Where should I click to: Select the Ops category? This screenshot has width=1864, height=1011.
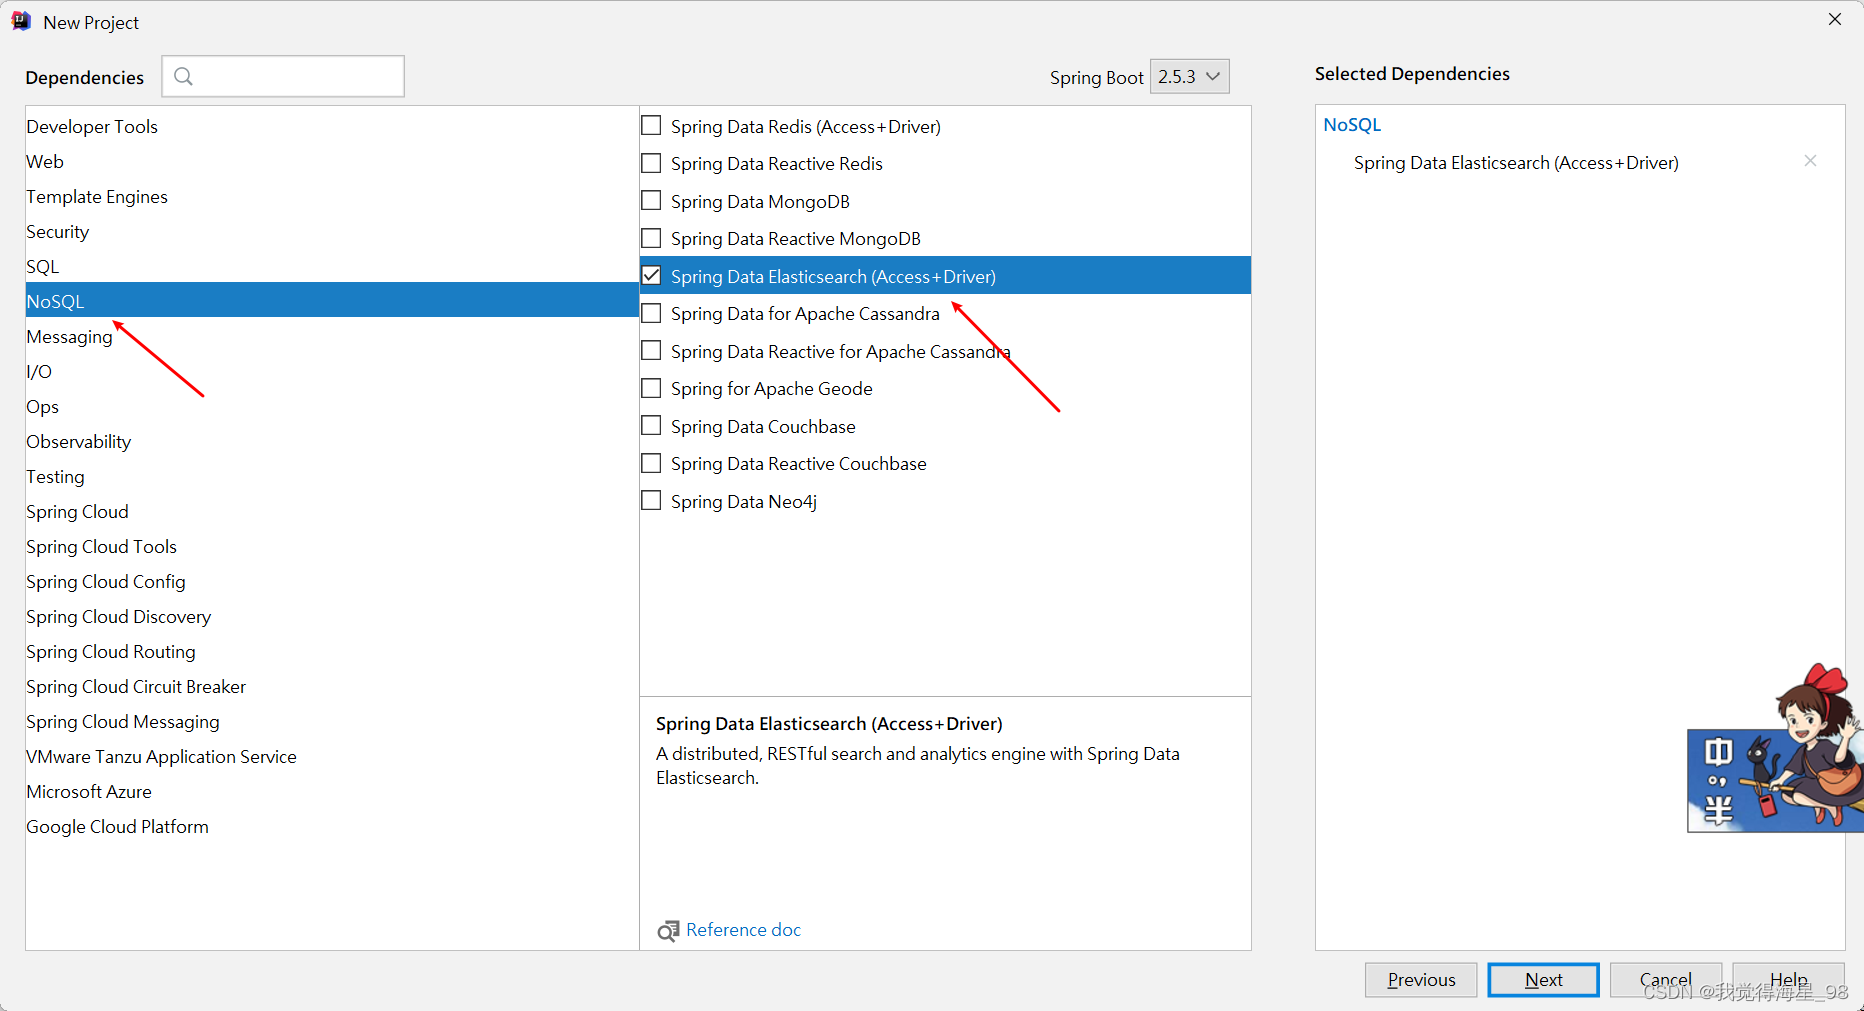point(332,406)
